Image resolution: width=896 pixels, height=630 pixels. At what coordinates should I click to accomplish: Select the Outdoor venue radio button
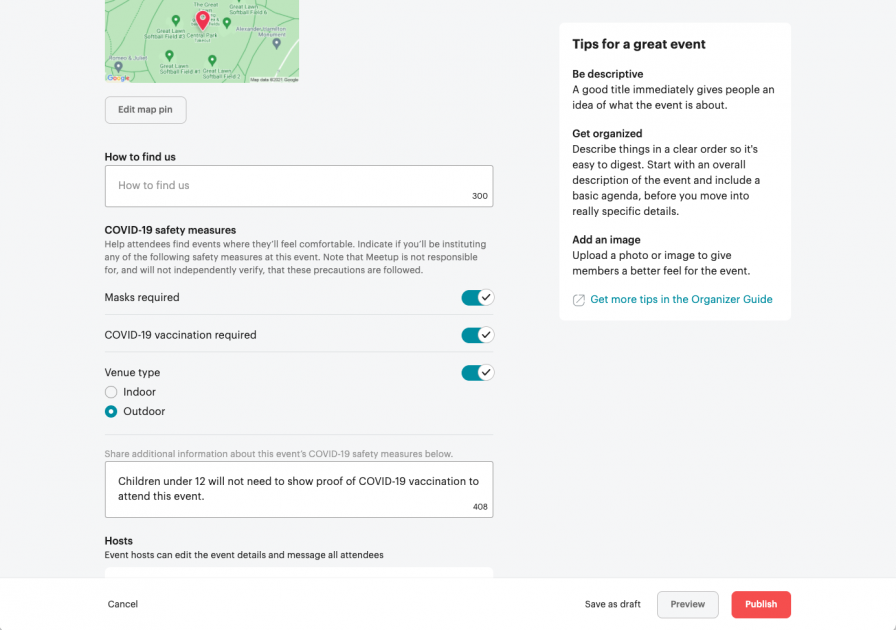(111, 411)
